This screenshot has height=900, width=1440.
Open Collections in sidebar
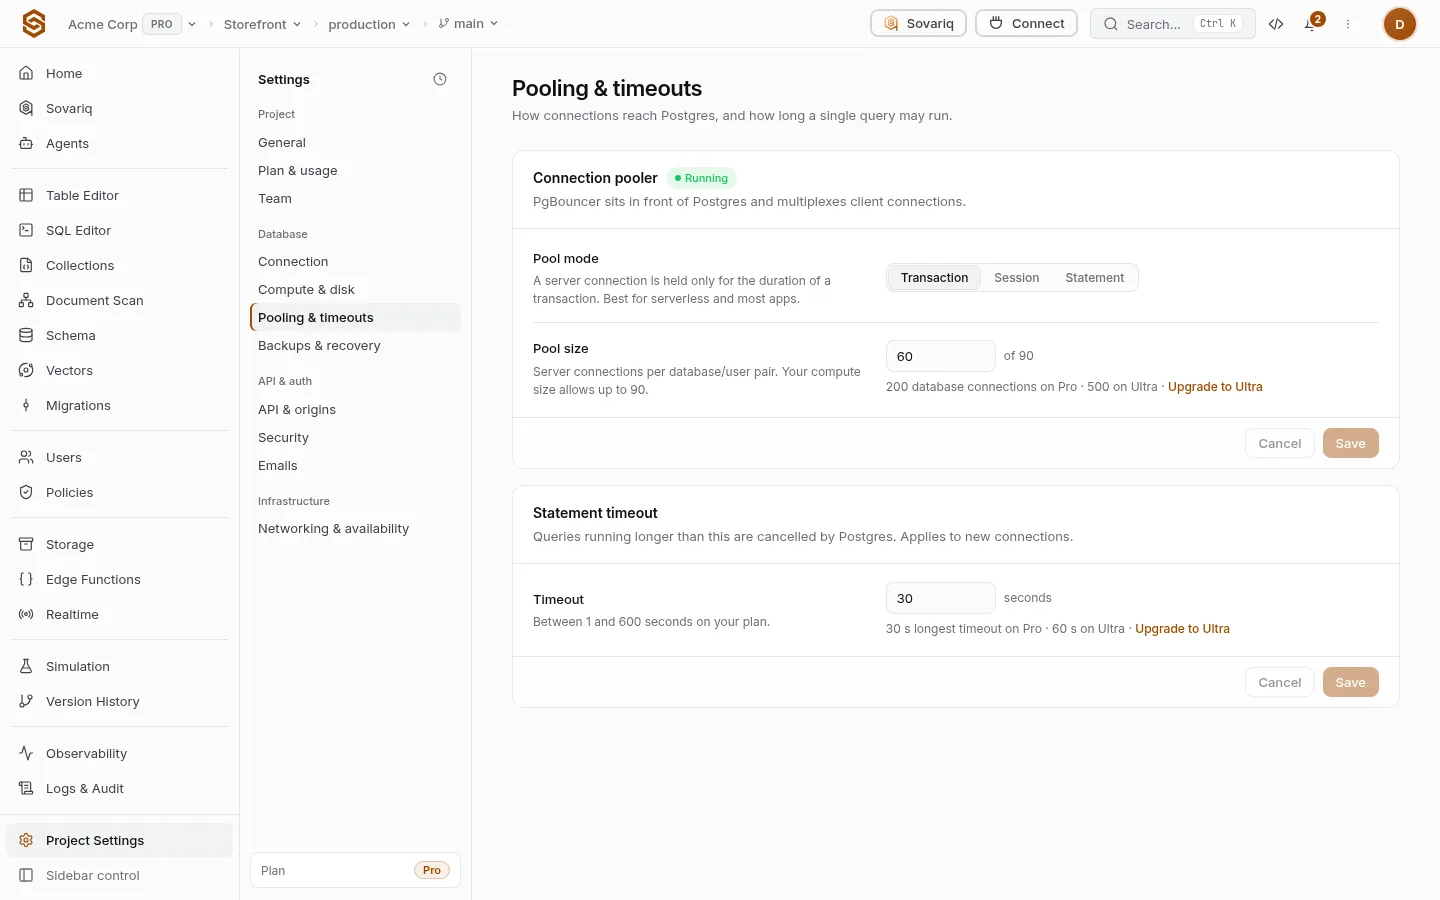pos(120,265)
